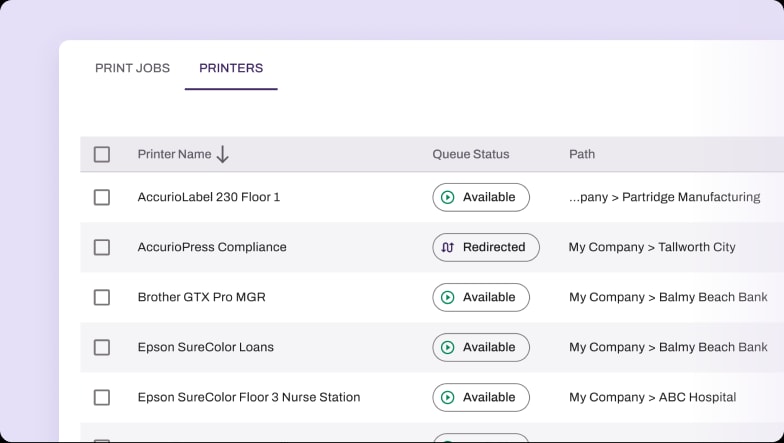Screen dimensions: 784x443
Task: Click the play icon in Epson SureColor Loans badge
Action: 448,347
